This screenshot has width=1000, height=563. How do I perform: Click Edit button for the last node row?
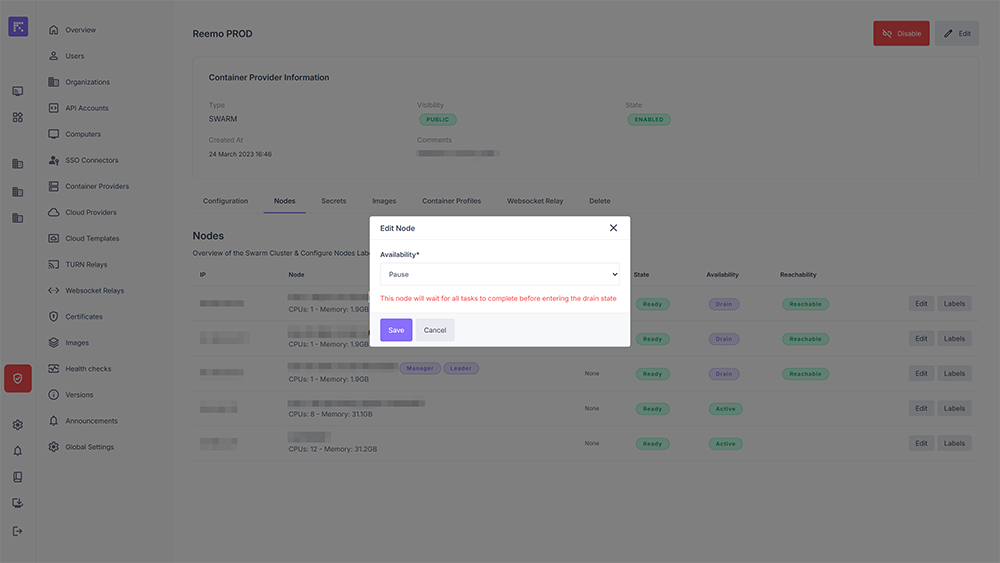coord(921,443)
